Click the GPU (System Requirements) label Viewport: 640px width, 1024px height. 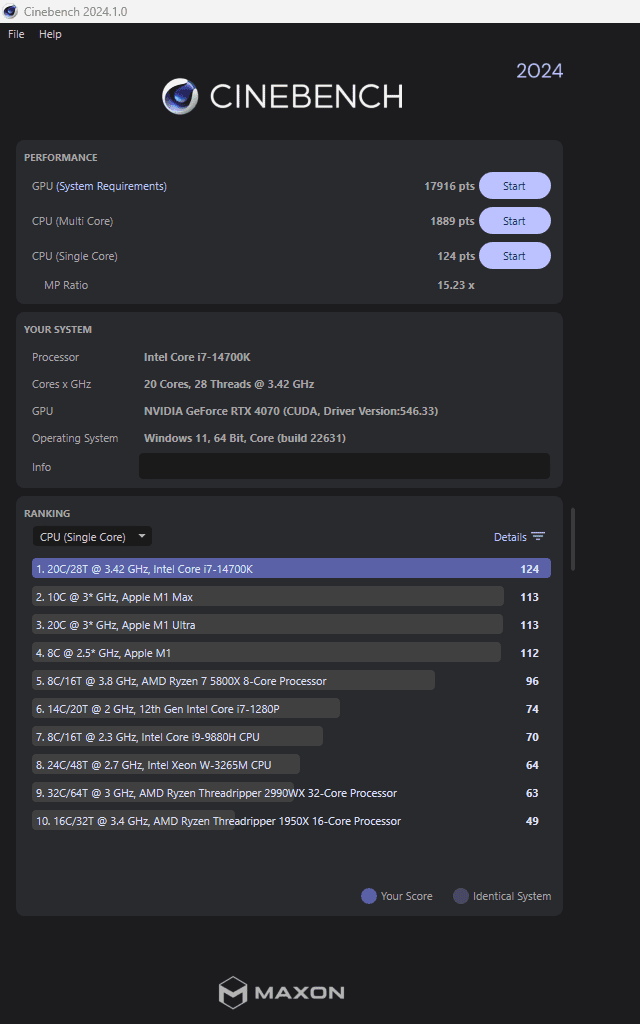99,186
